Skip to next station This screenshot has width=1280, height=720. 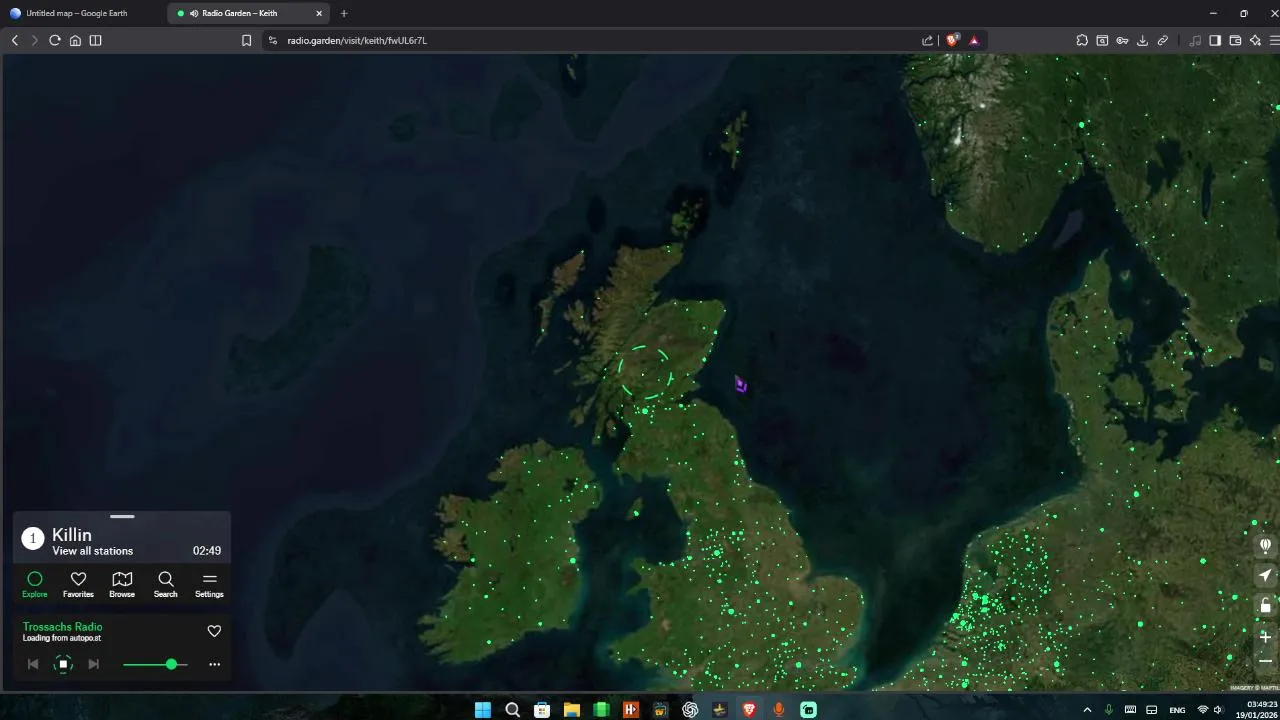pos(93,664)
